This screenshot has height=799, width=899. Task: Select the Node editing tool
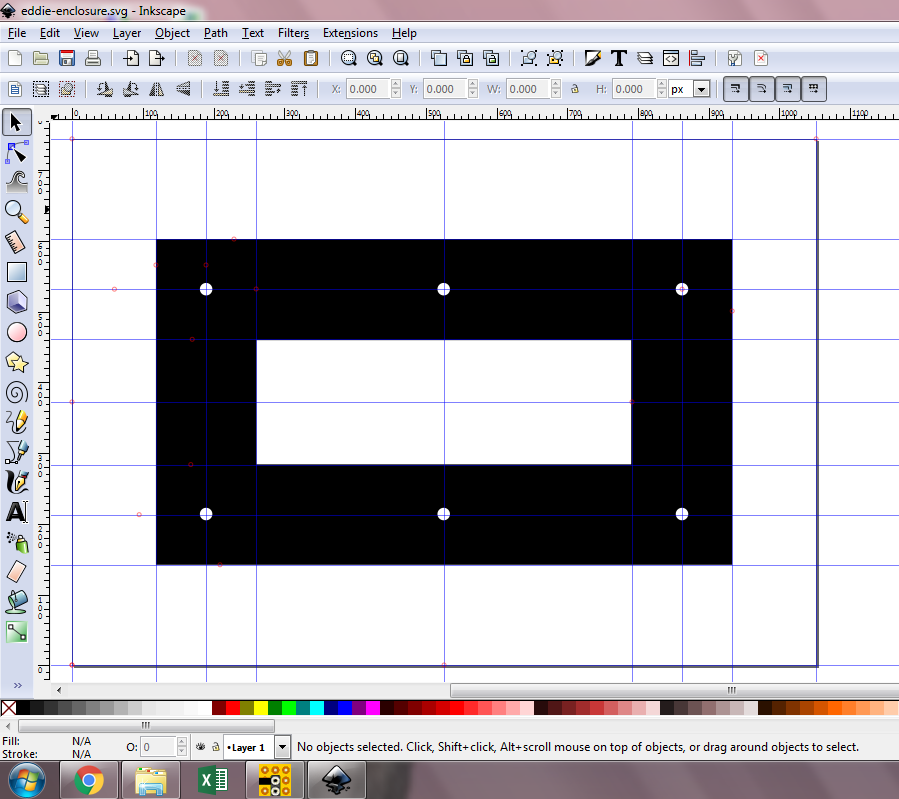click(x=16, y=152)
